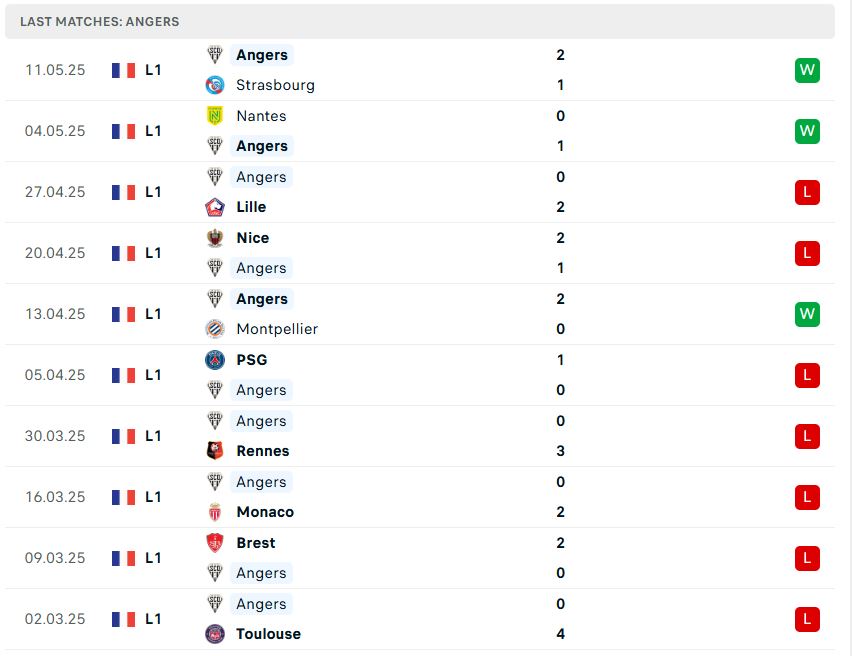Image resolution: width=852 pixels, height=656 pixels.
Task: Open the 05.04.25 PSG vs Angers match row
Action: (x=419, y=375)
